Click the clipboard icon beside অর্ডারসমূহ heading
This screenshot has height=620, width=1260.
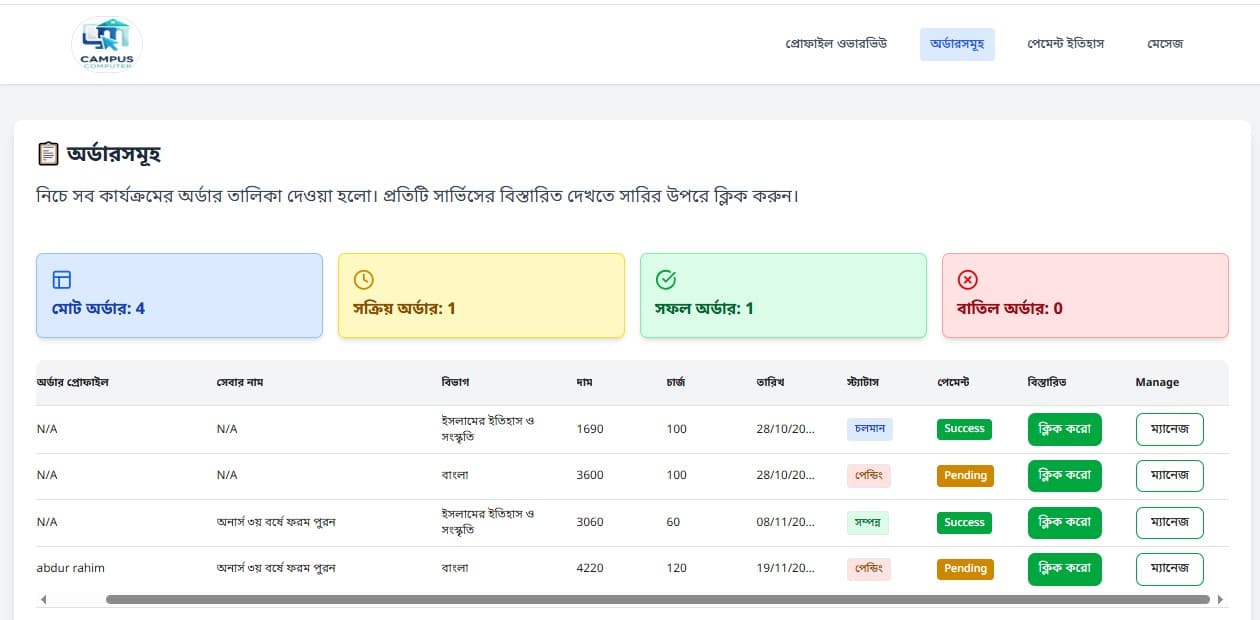point(48,154)
